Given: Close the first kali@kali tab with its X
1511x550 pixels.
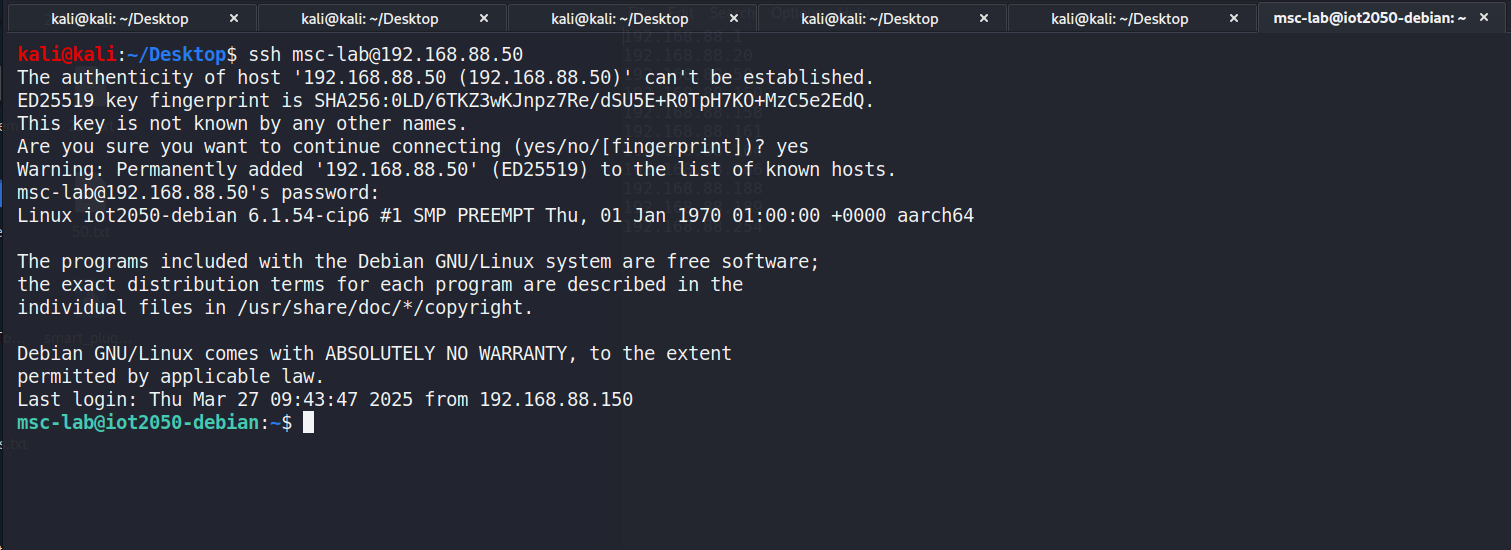Looking at the screenshot, I should click(234, 18).
